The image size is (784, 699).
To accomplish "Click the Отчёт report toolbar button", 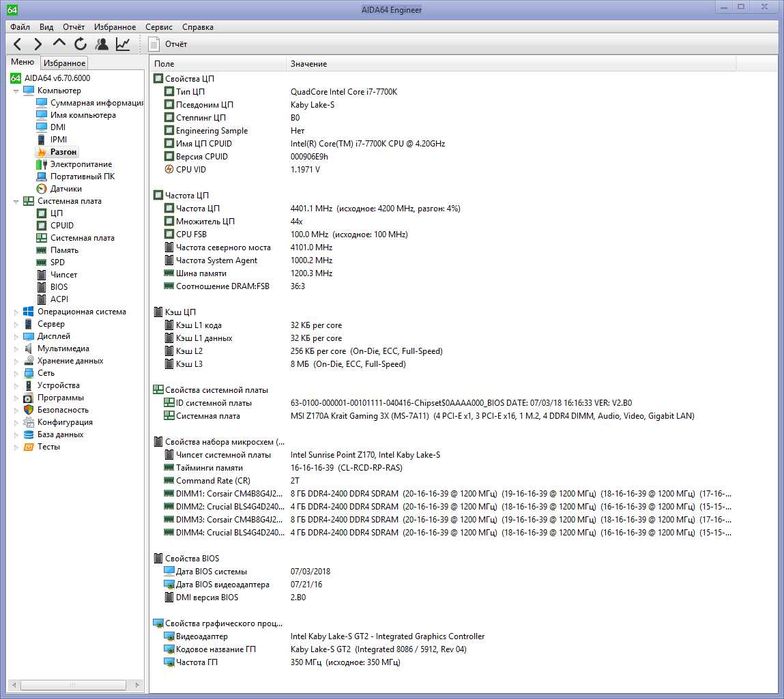I will click(168, 44).
